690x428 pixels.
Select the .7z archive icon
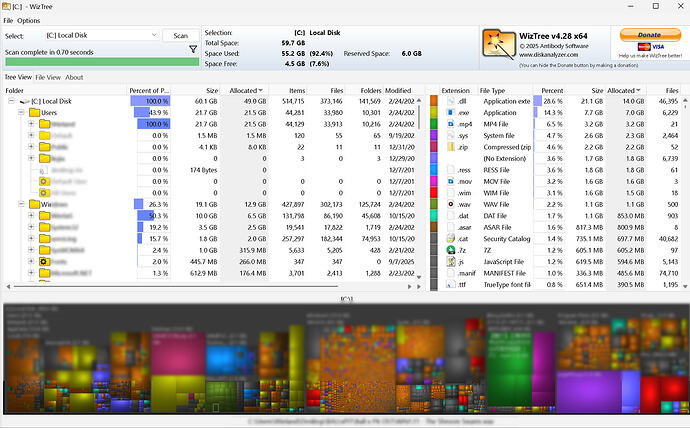449,250
